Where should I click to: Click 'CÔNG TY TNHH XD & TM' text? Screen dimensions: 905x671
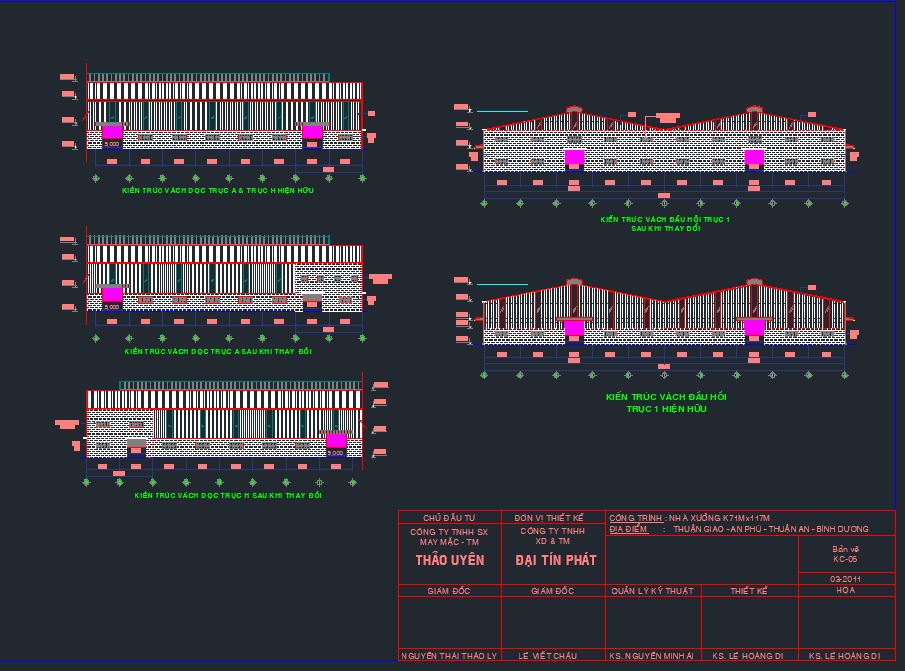(552, 536)
